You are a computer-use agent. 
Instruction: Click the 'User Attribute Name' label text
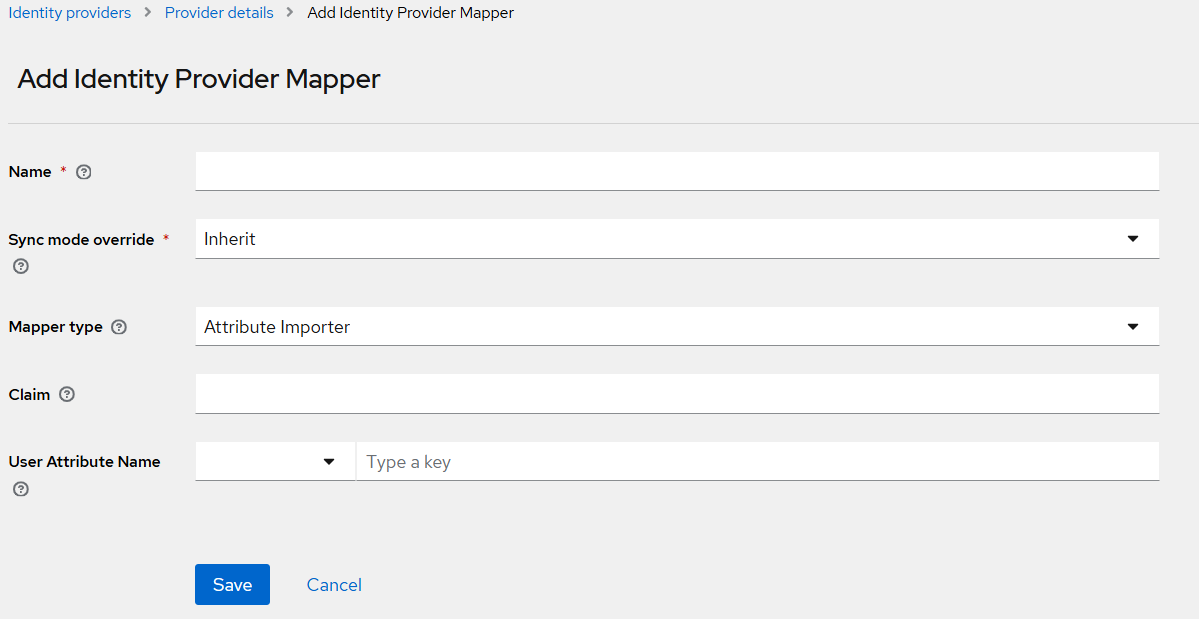(84, 462)
